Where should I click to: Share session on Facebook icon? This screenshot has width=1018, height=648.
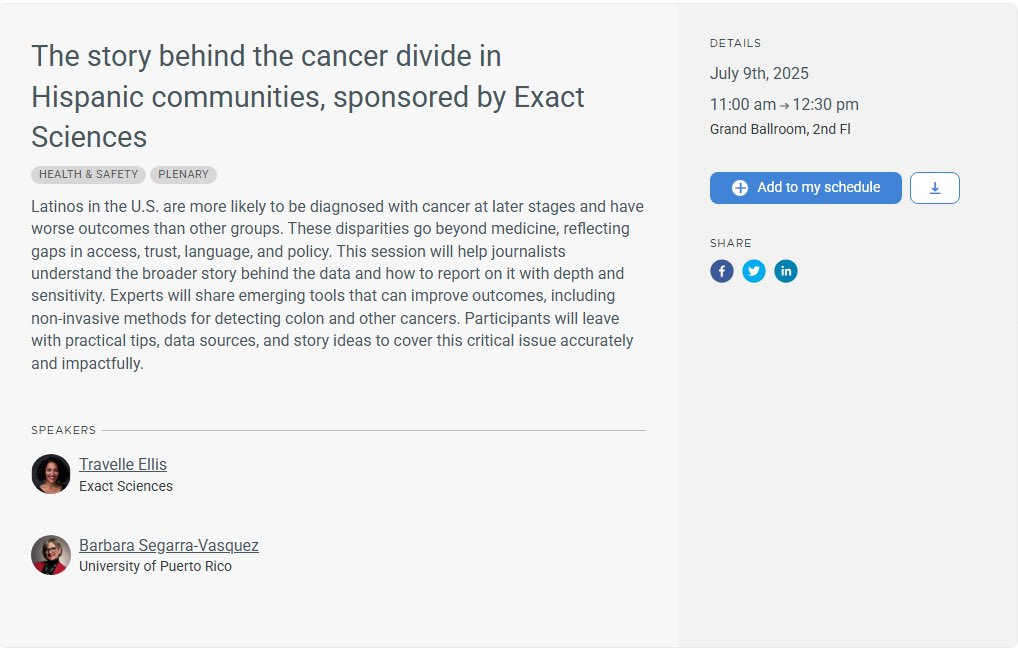(x=721, y=271)
